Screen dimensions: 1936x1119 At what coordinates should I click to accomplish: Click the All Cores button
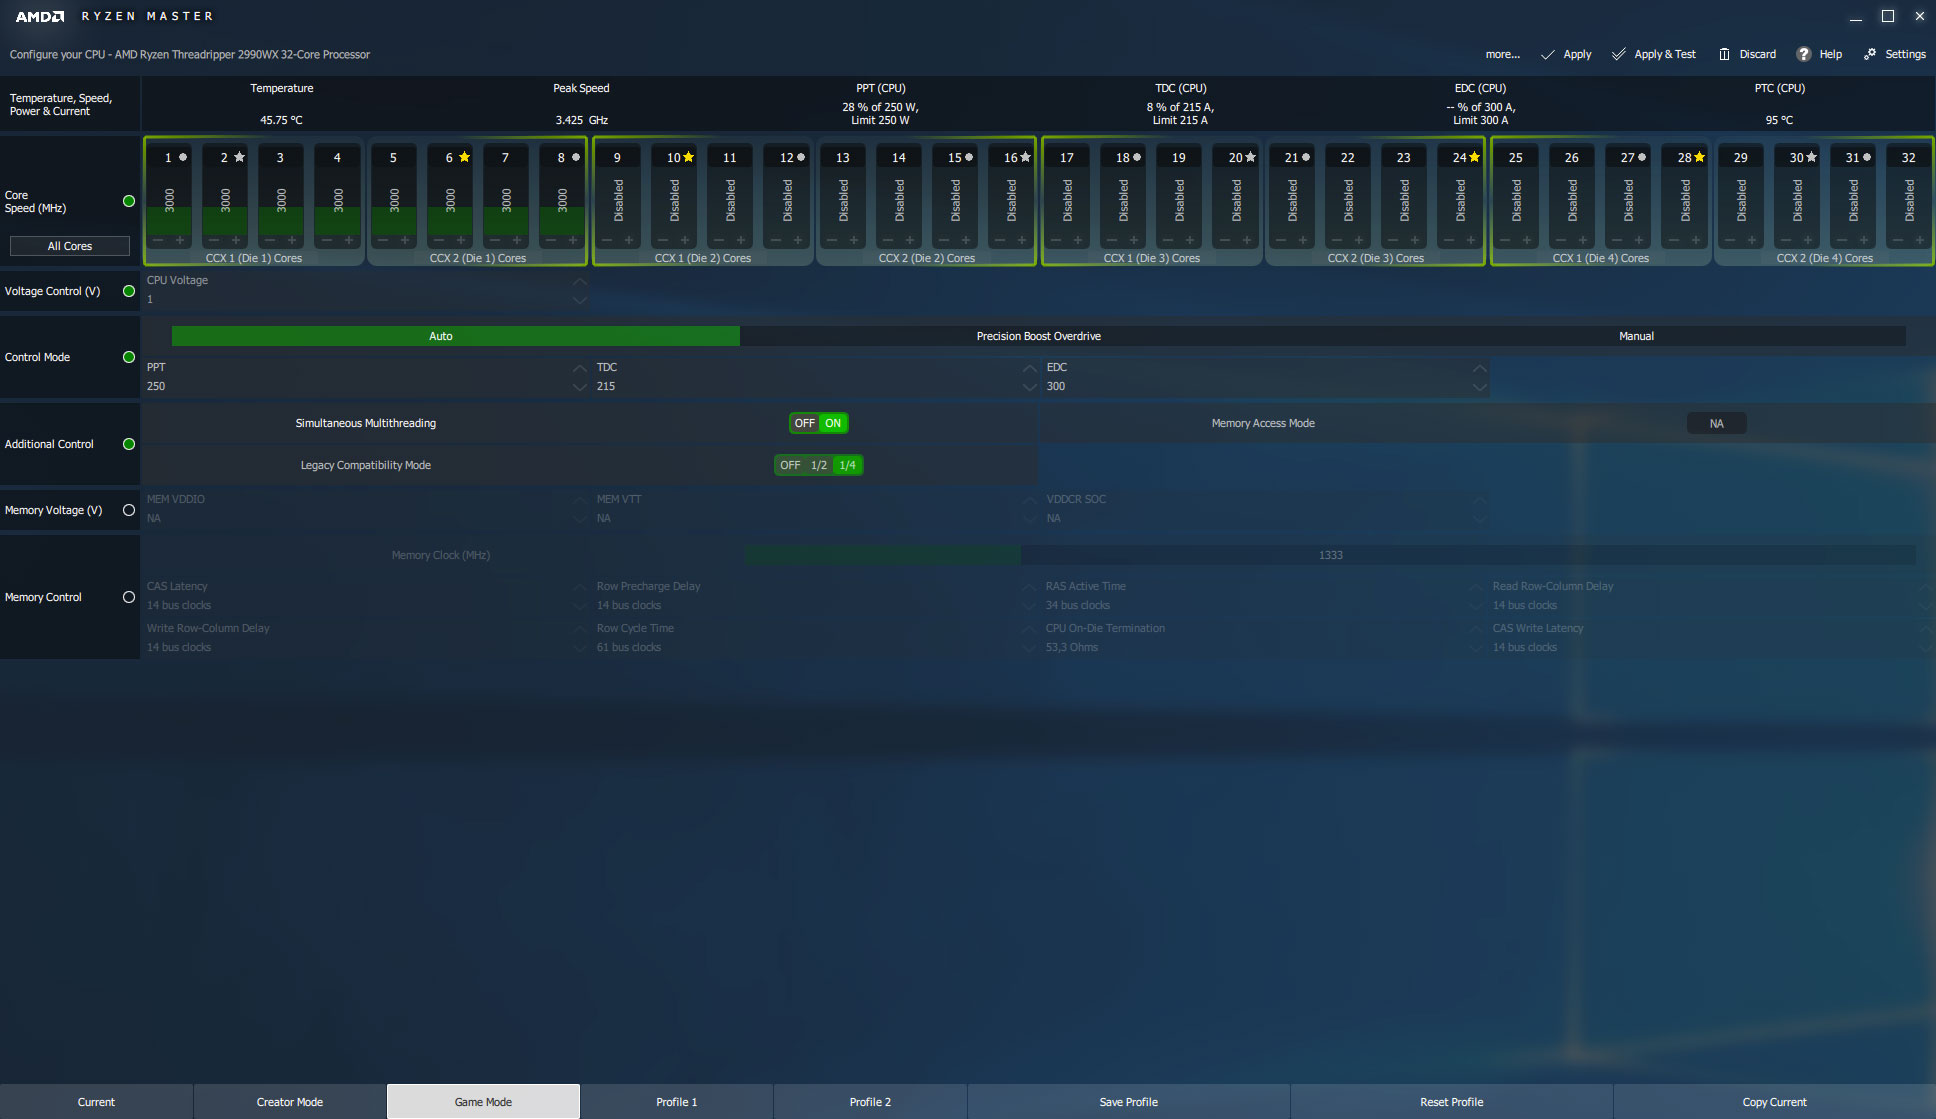pyautogui.click(x=70, y=246)
